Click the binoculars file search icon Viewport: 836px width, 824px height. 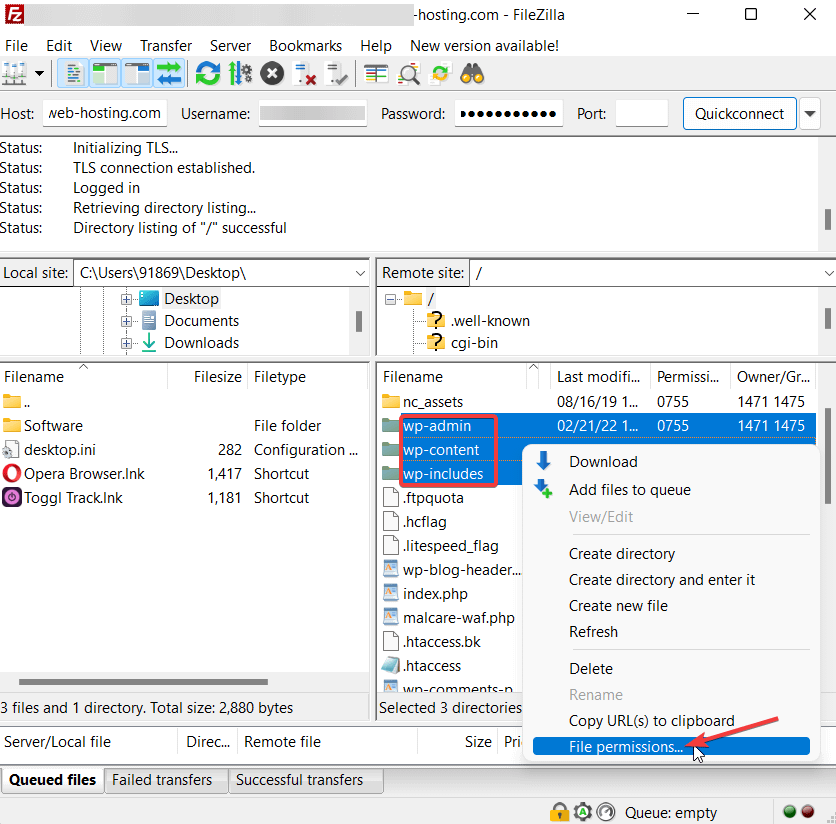click(x=472, y=73)
